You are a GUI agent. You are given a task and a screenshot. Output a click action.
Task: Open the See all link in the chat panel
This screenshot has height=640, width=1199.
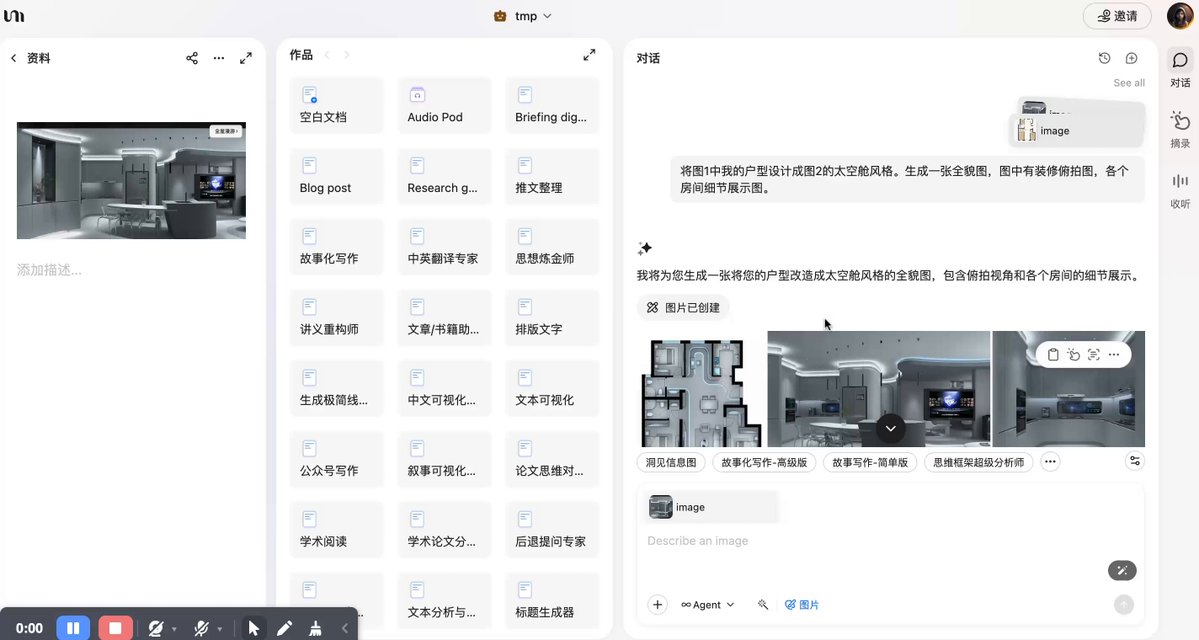coord(1128,82)
